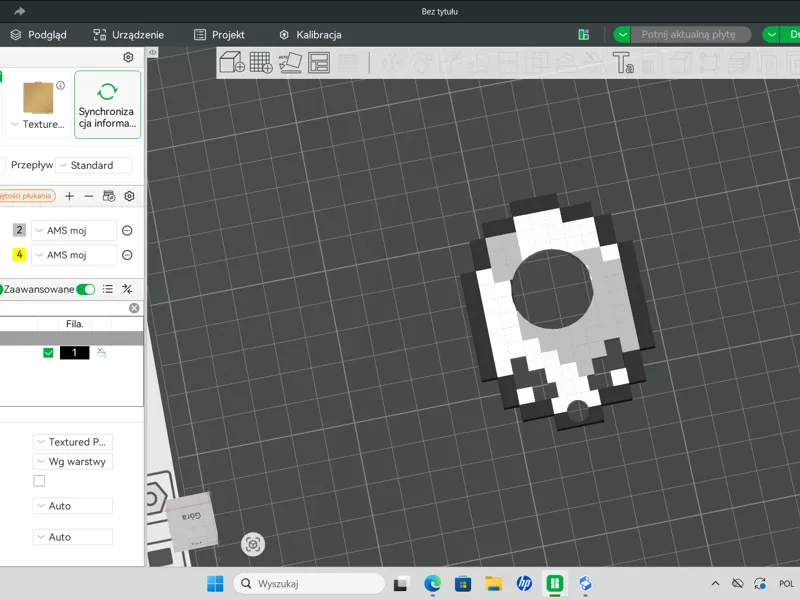Open printer settings gear icon
800x600 pixels.
point(128,57)
